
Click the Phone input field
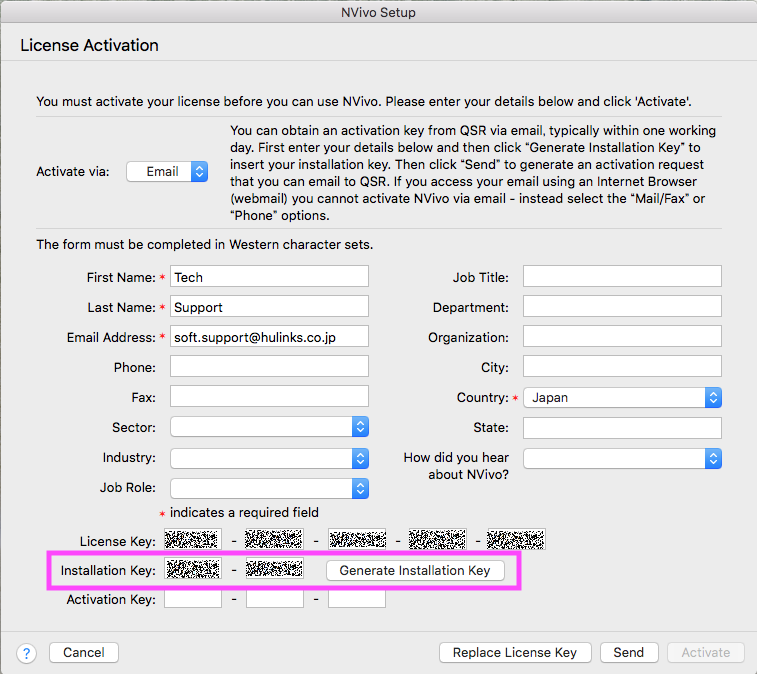pos(269,366)
